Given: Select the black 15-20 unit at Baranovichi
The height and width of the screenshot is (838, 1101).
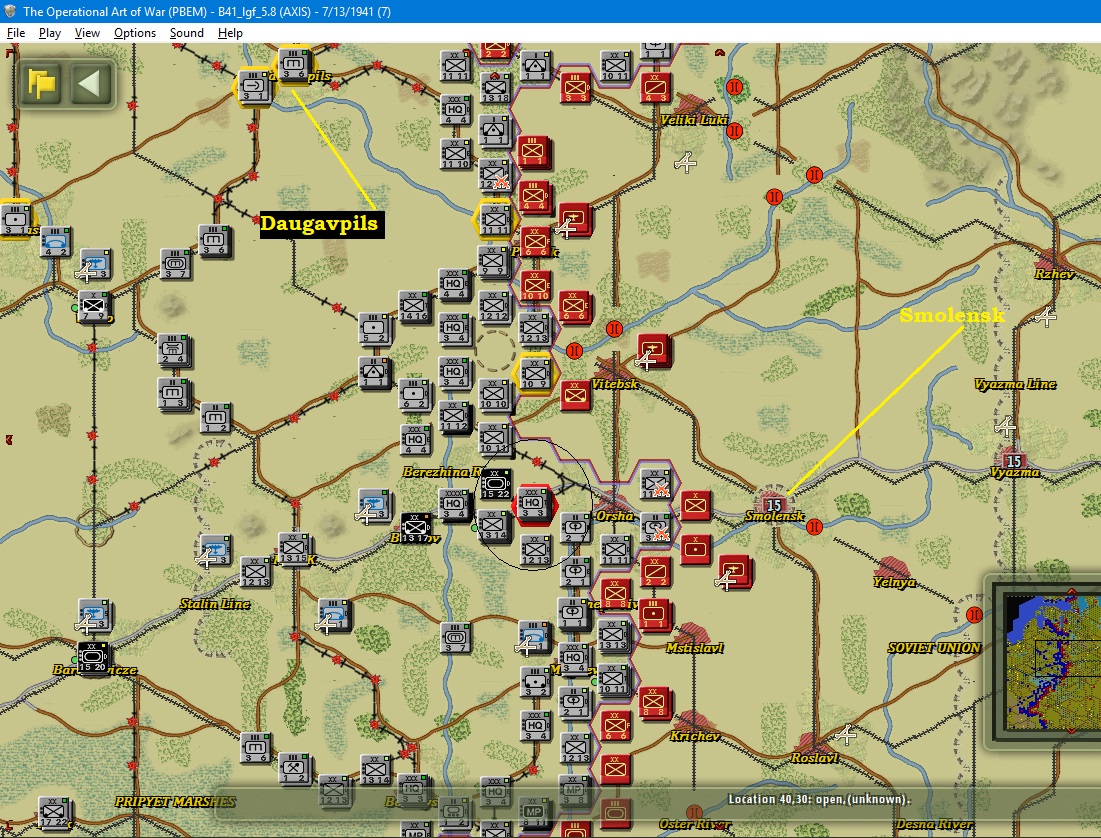Looking at the screenshot, I should tap(93, 657).
